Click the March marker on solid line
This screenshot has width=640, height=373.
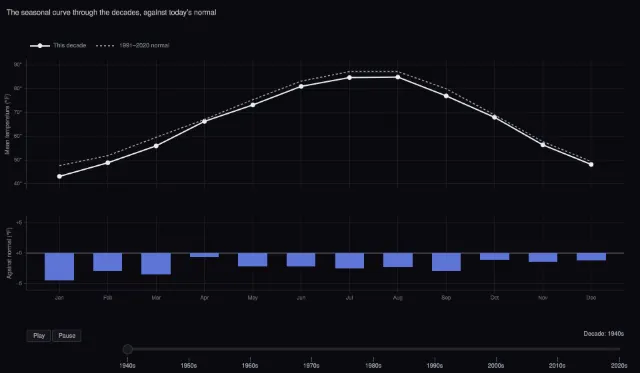pos(156,146)
